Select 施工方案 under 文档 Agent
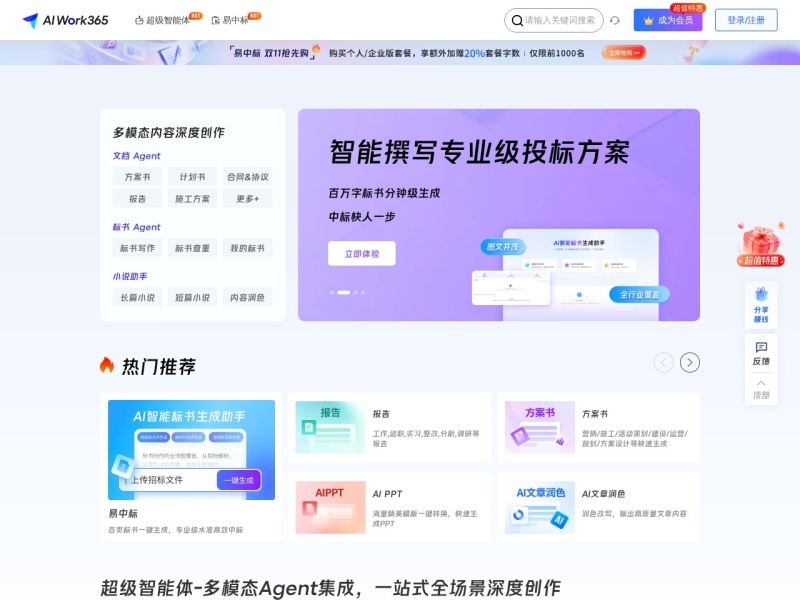 coord(192,198)
